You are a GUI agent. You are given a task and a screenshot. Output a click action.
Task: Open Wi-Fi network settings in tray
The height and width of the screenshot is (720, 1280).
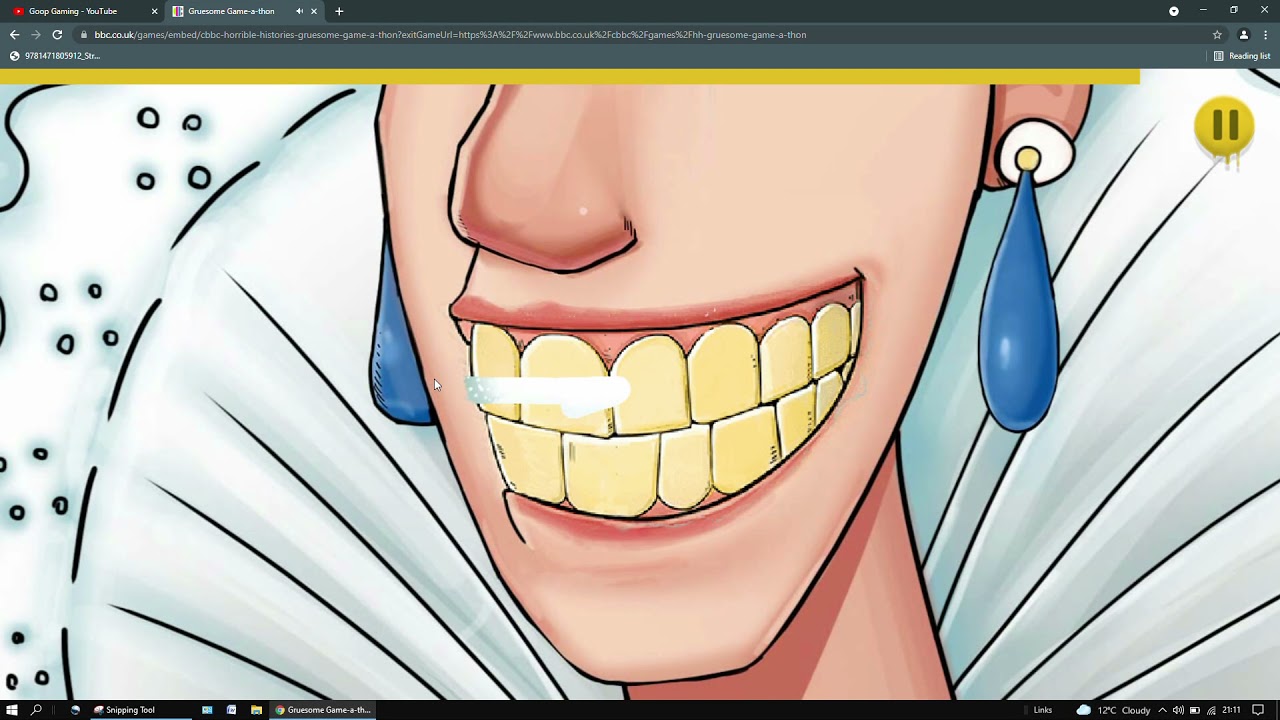(1211, 710)
